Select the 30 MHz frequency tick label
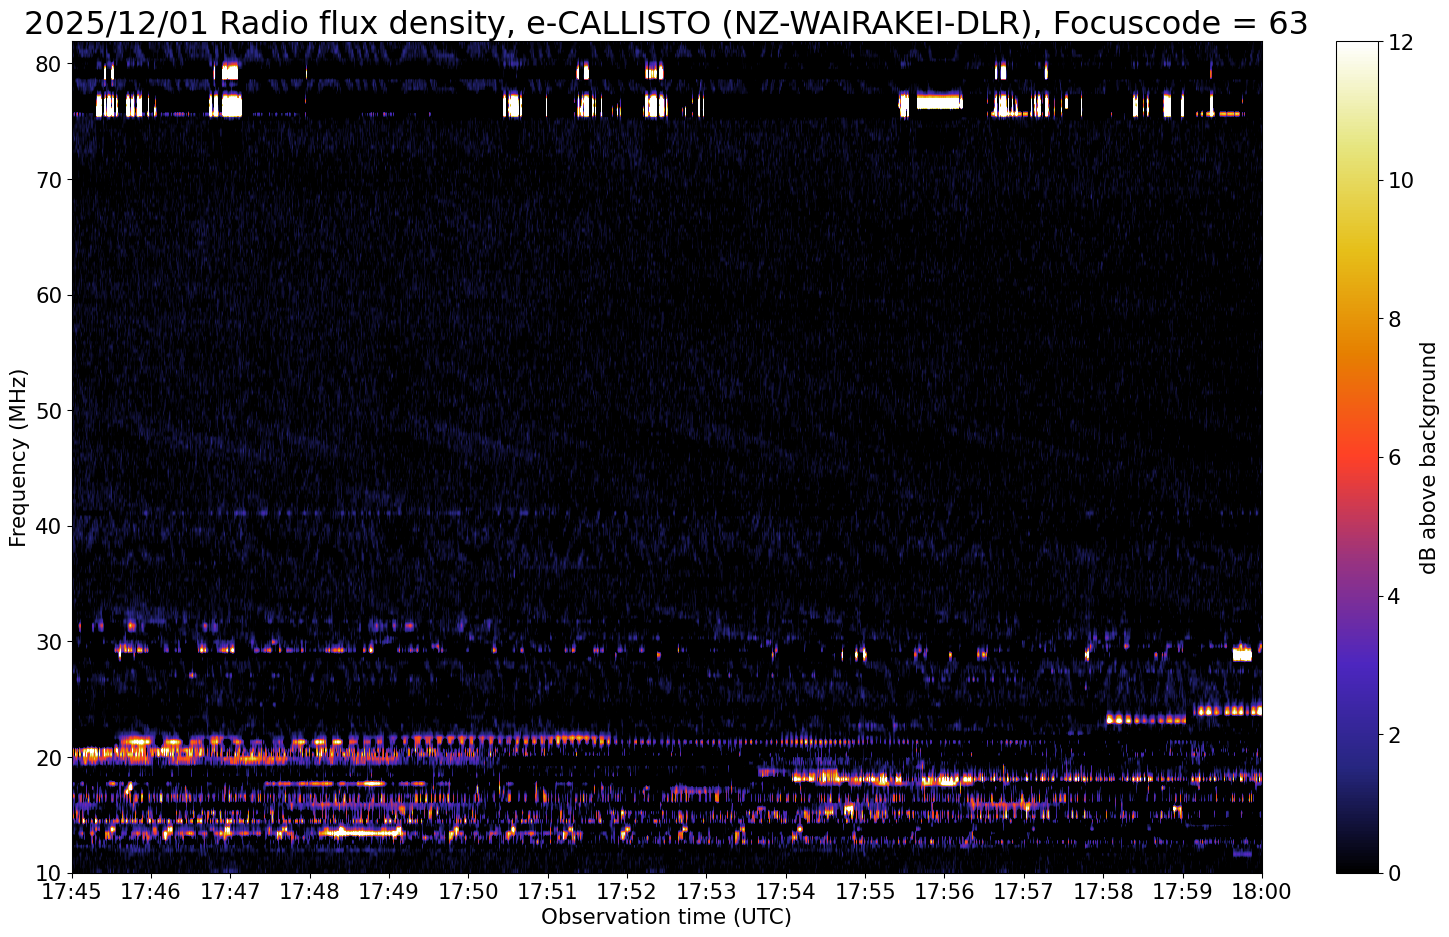Screen dimensions: 1449x937 50,642
